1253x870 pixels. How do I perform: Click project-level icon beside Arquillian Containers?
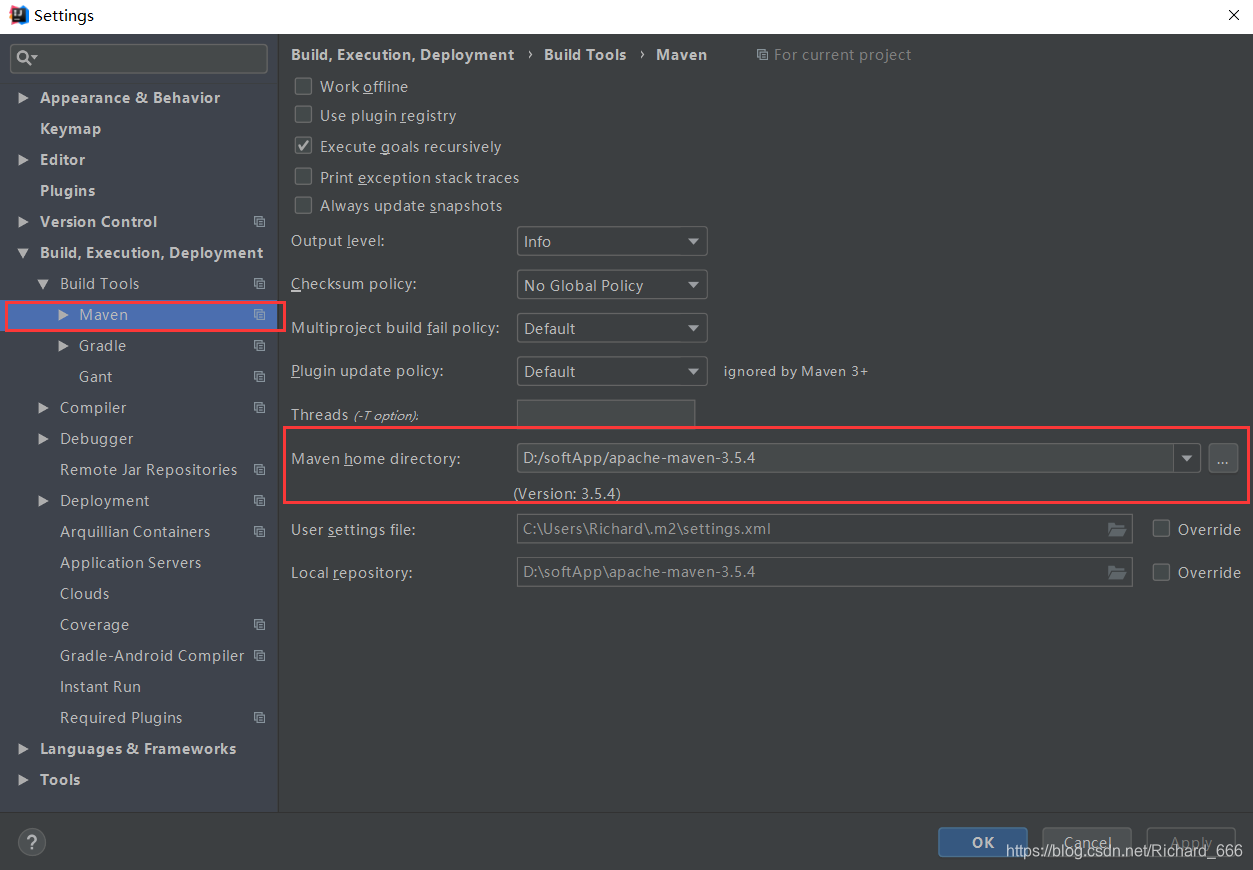coord(259,532)
